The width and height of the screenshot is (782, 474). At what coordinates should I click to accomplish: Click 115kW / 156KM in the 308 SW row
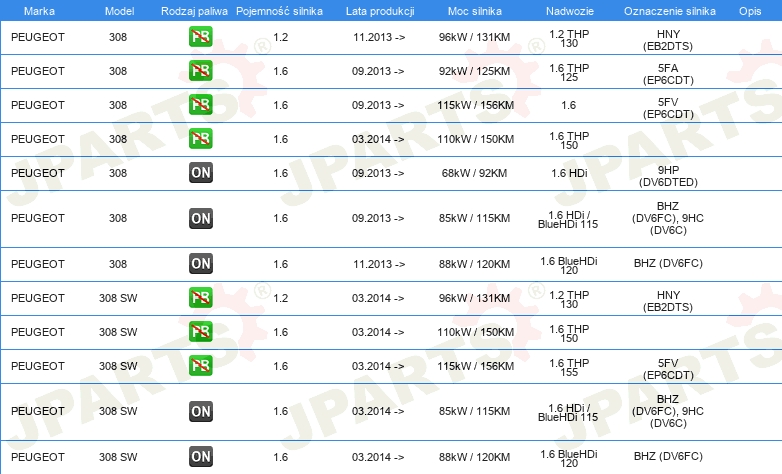[x=476, y=366]
